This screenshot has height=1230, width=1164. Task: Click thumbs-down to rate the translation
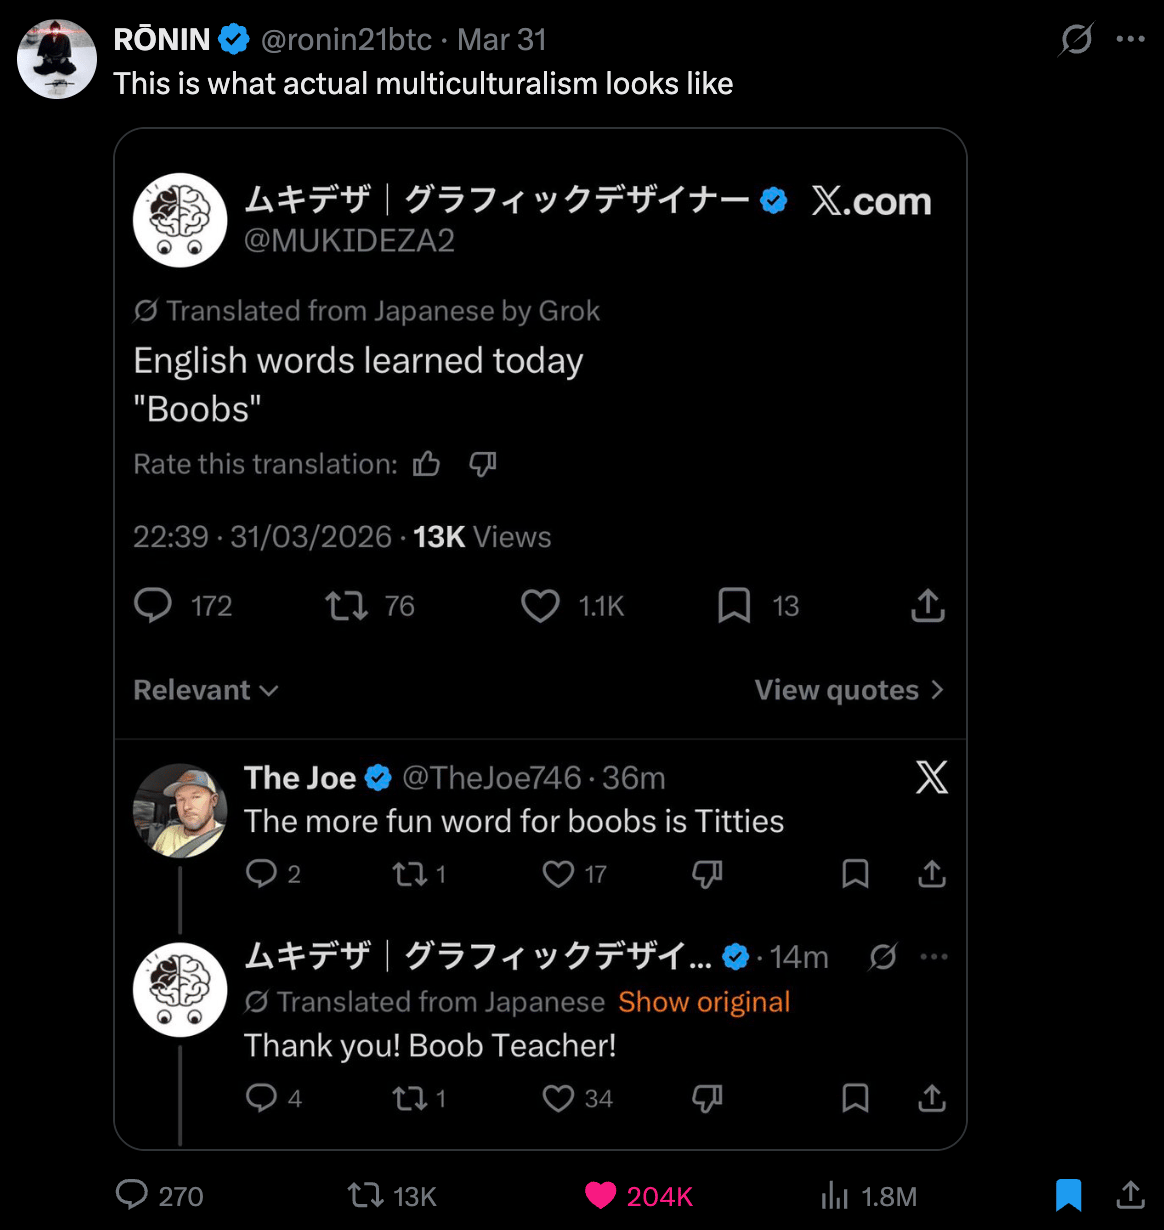click(483, 464)
